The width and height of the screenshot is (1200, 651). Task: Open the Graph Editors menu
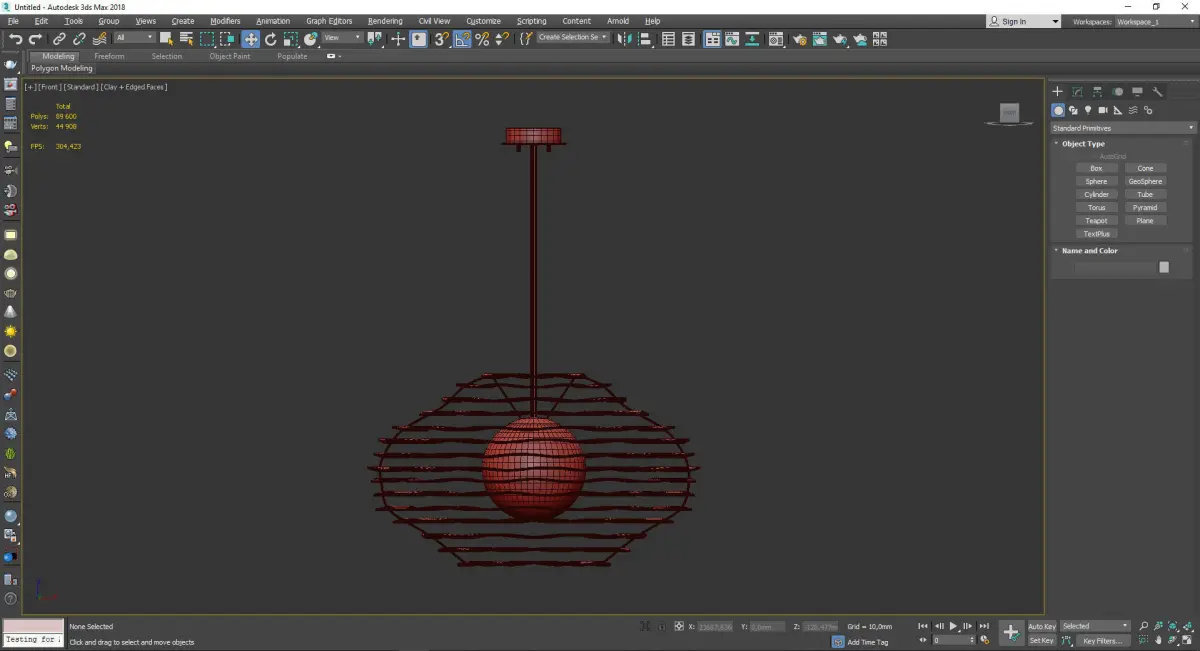click(x=329, y=21)
